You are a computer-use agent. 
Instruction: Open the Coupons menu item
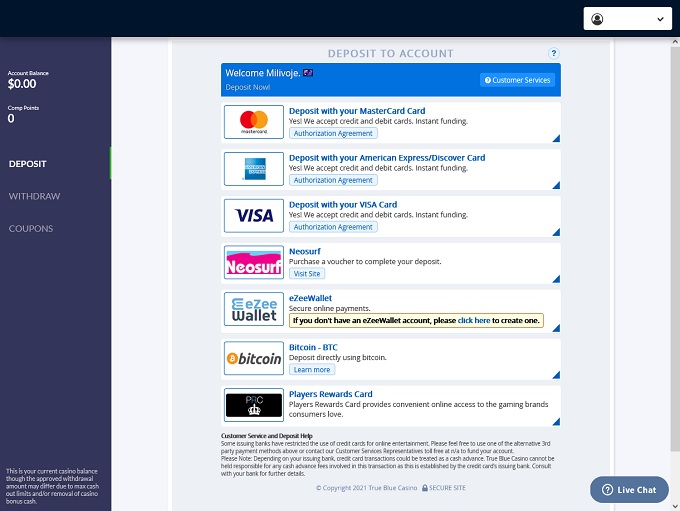(31, 228)
